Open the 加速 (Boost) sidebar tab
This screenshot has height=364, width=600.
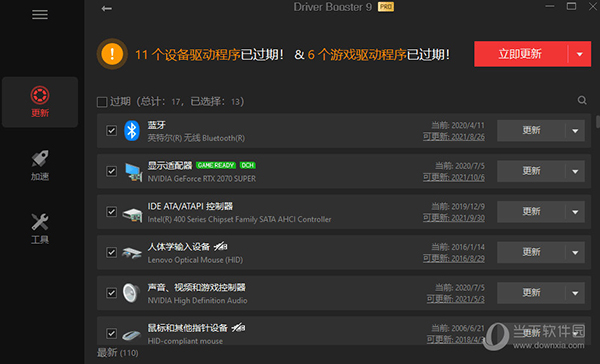coord(40,165)
